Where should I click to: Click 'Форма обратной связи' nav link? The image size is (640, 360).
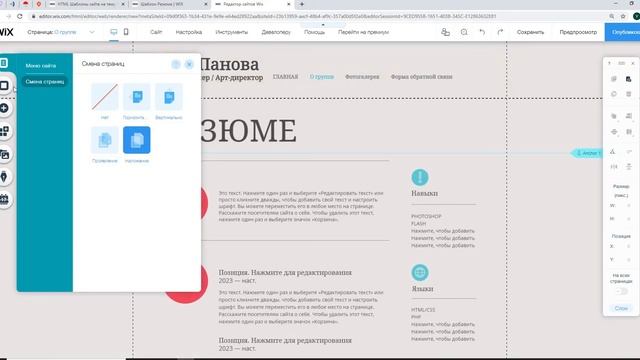421,77
